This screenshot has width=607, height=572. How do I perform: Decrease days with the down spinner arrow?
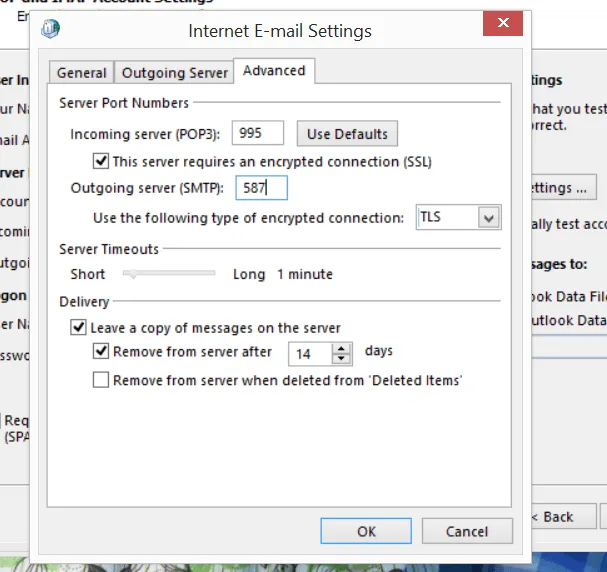[x=341, y=359]
